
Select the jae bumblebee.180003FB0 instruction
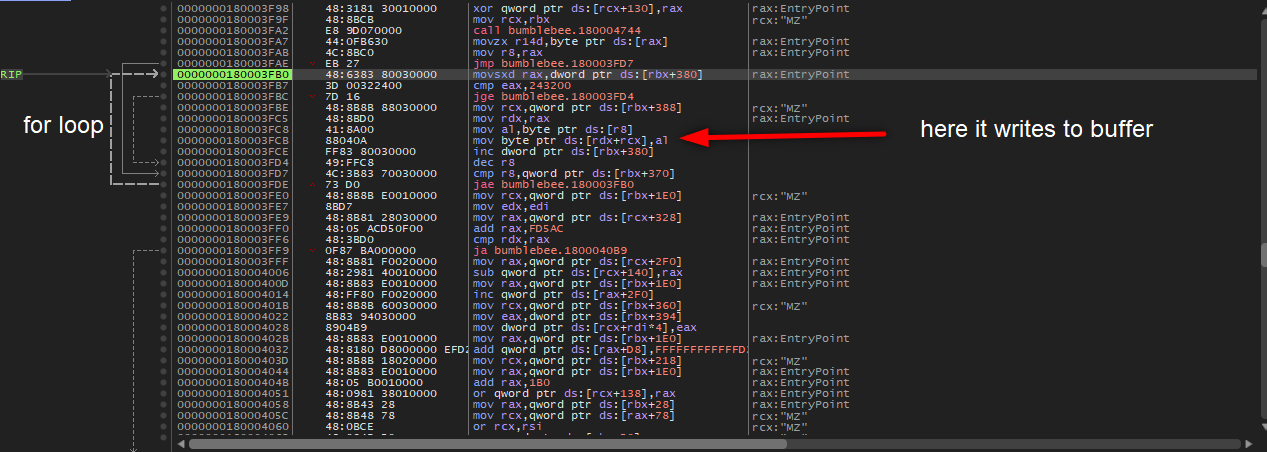pos(540,185)
